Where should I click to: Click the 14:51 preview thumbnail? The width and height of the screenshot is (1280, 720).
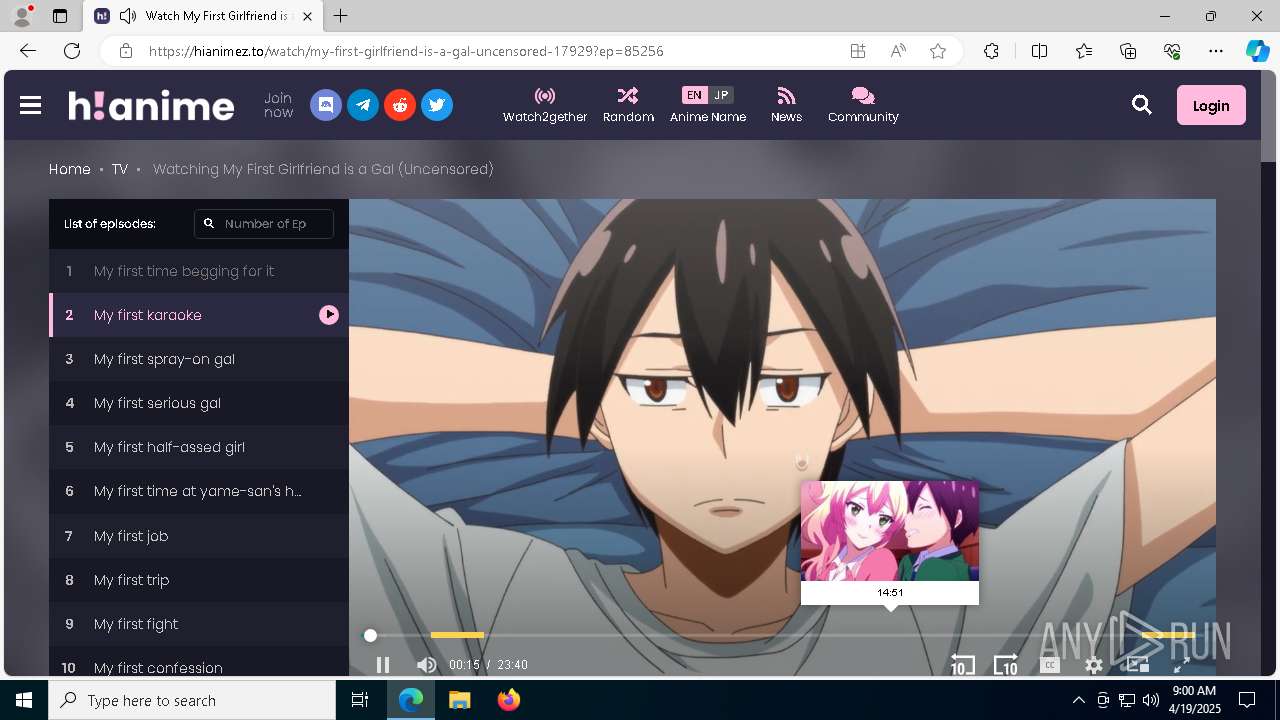pos(890,531)
